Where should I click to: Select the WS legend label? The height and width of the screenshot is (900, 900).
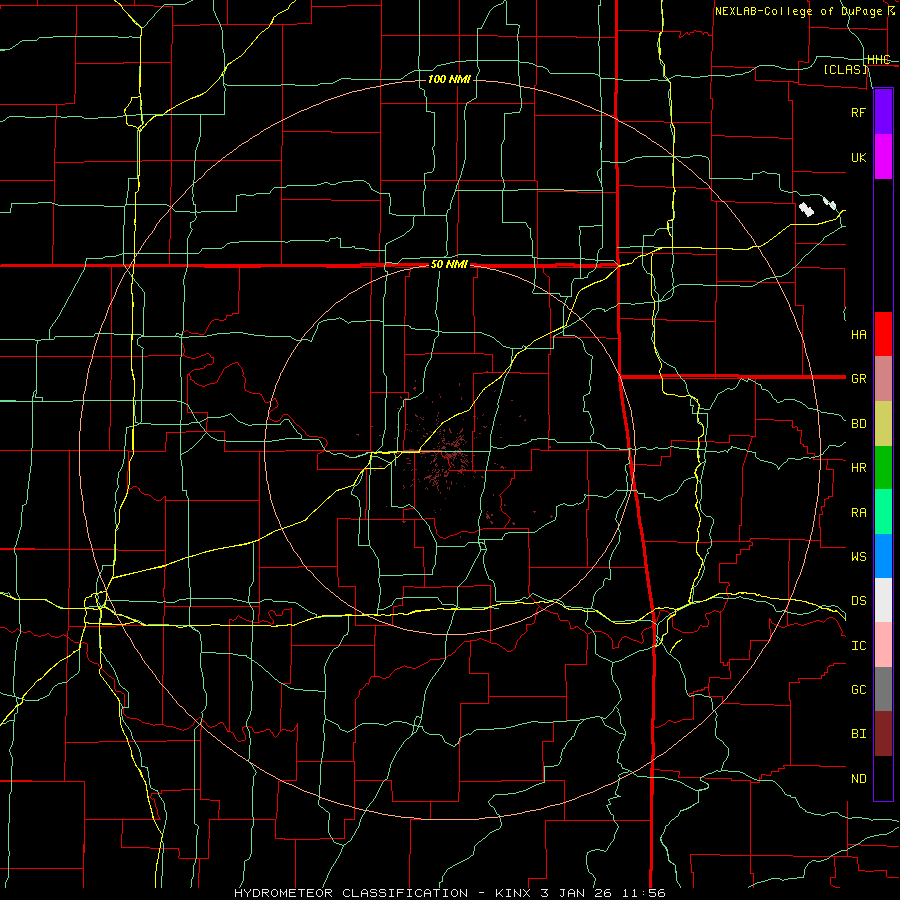click(x=858, y=557)
